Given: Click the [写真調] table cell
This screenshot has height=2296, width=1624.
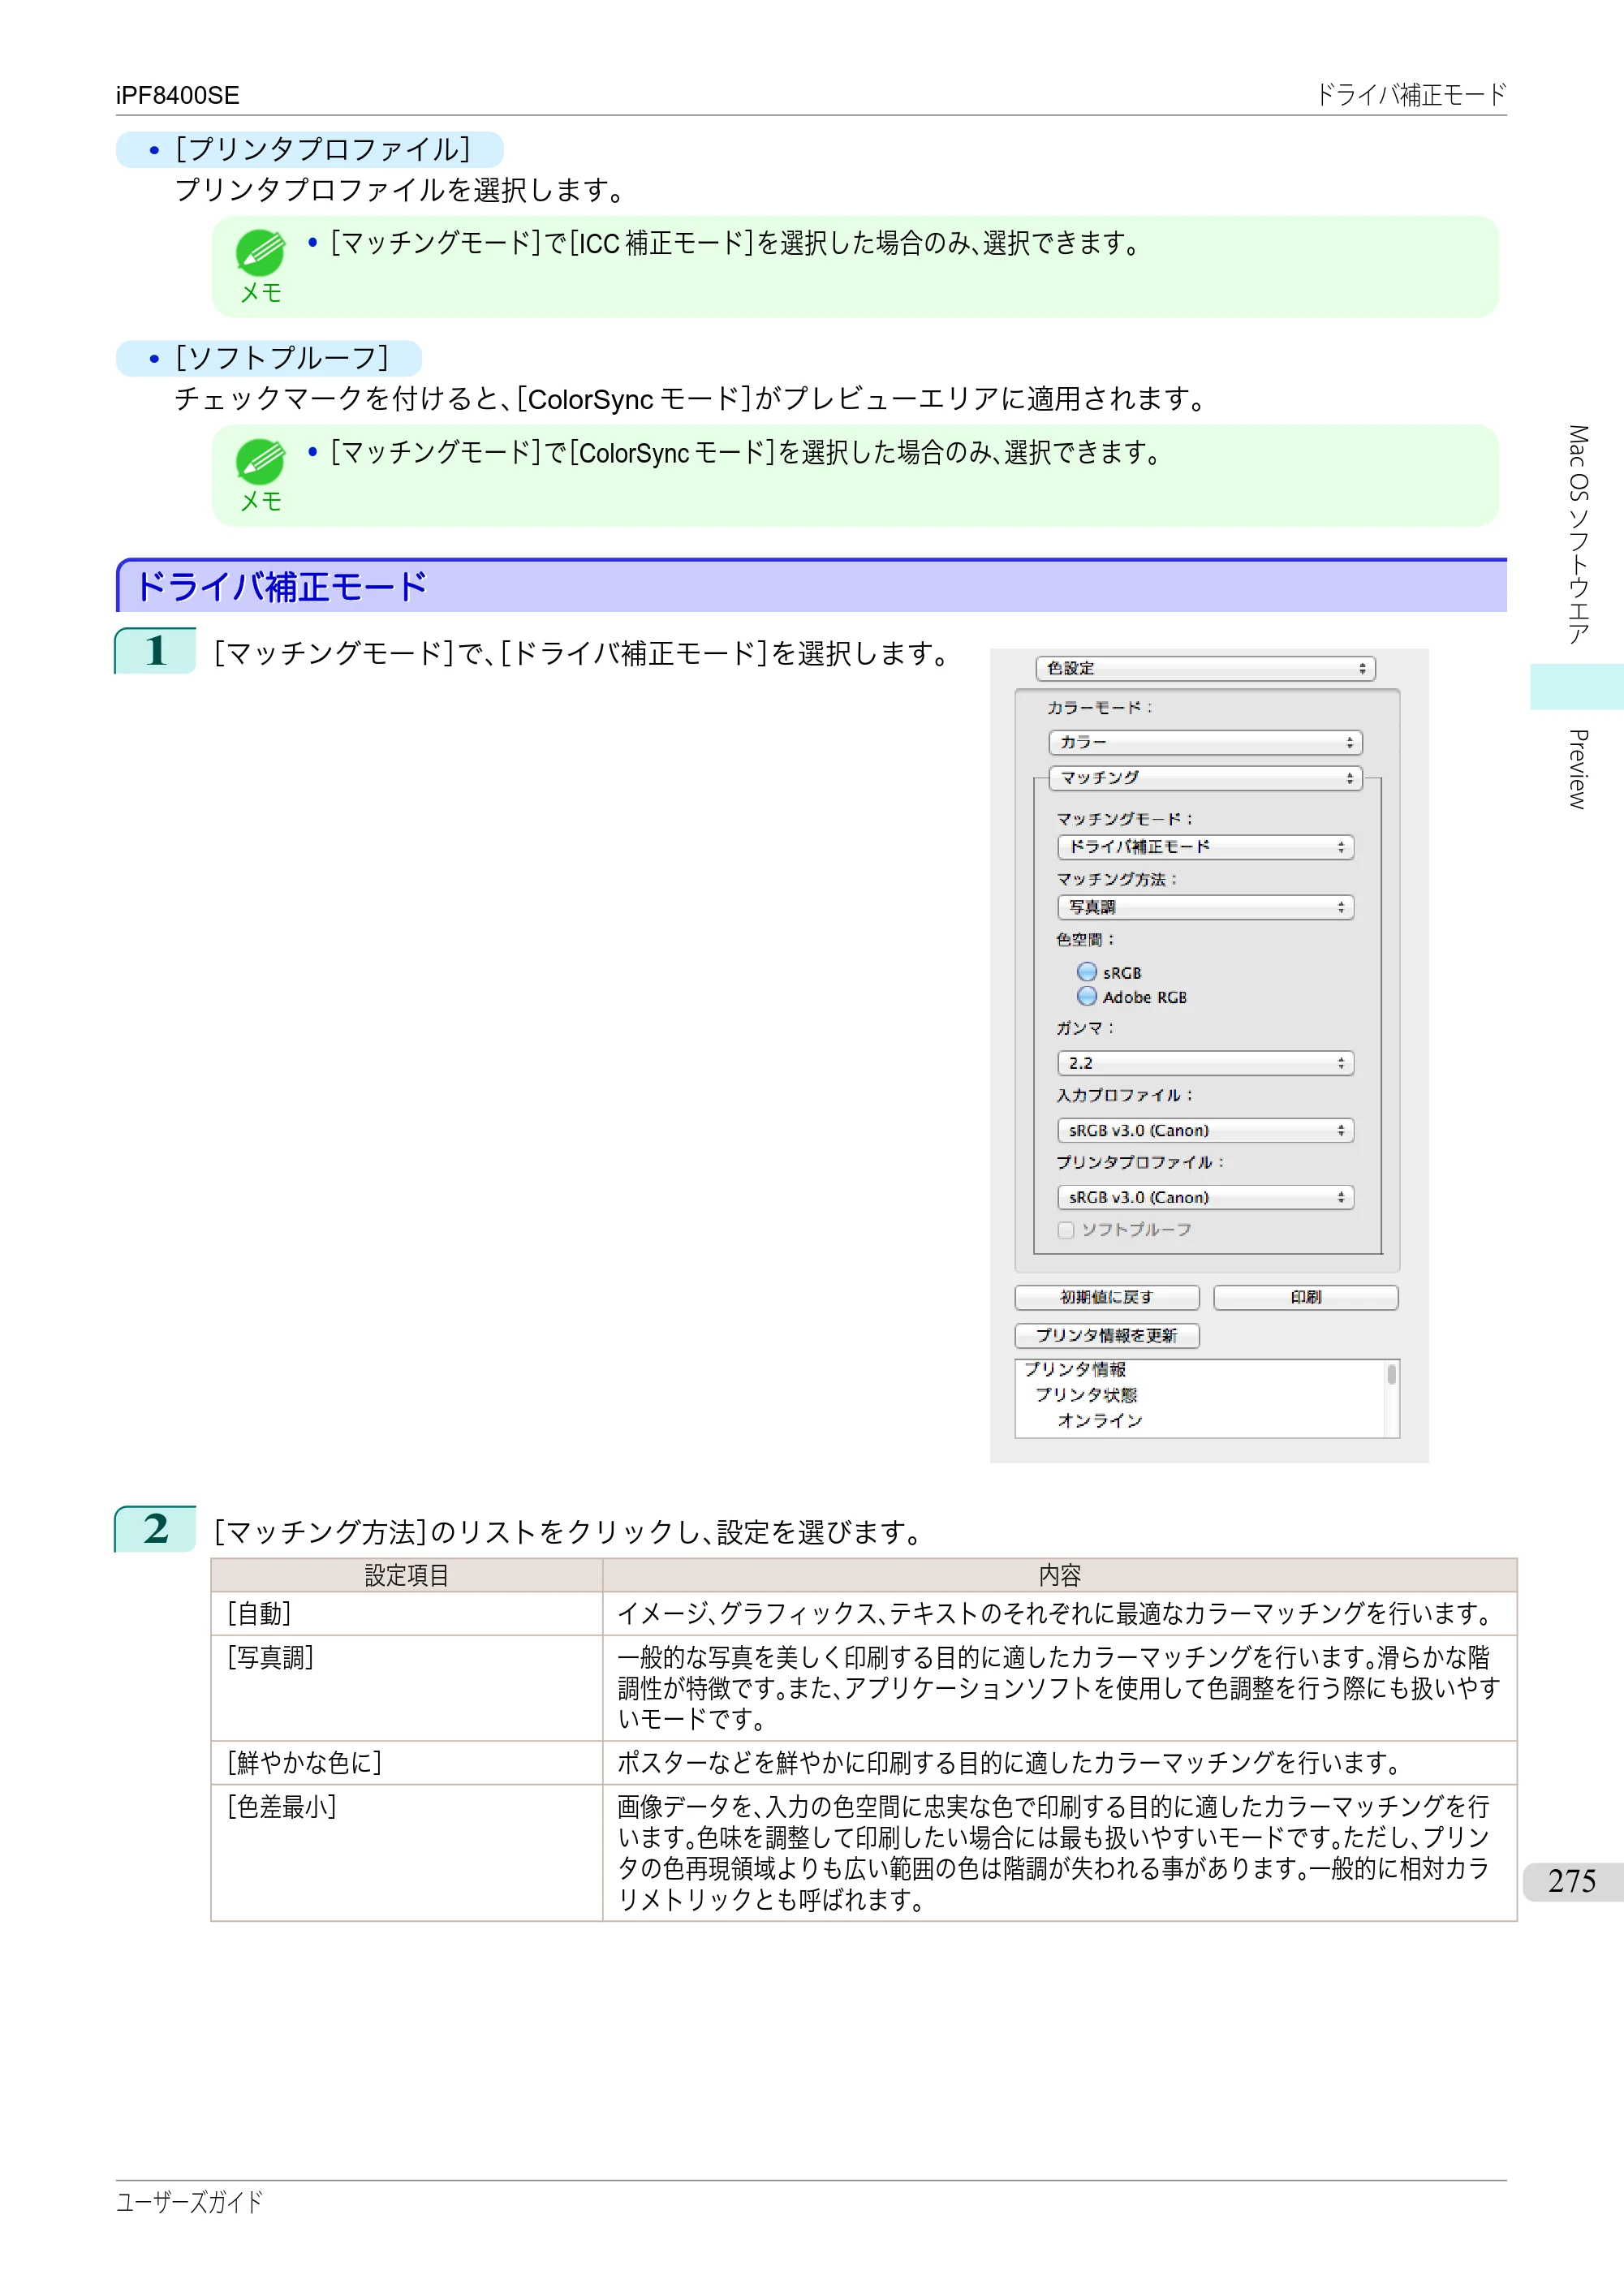Looking at the screenshot, I should [x=407, y=1688].
